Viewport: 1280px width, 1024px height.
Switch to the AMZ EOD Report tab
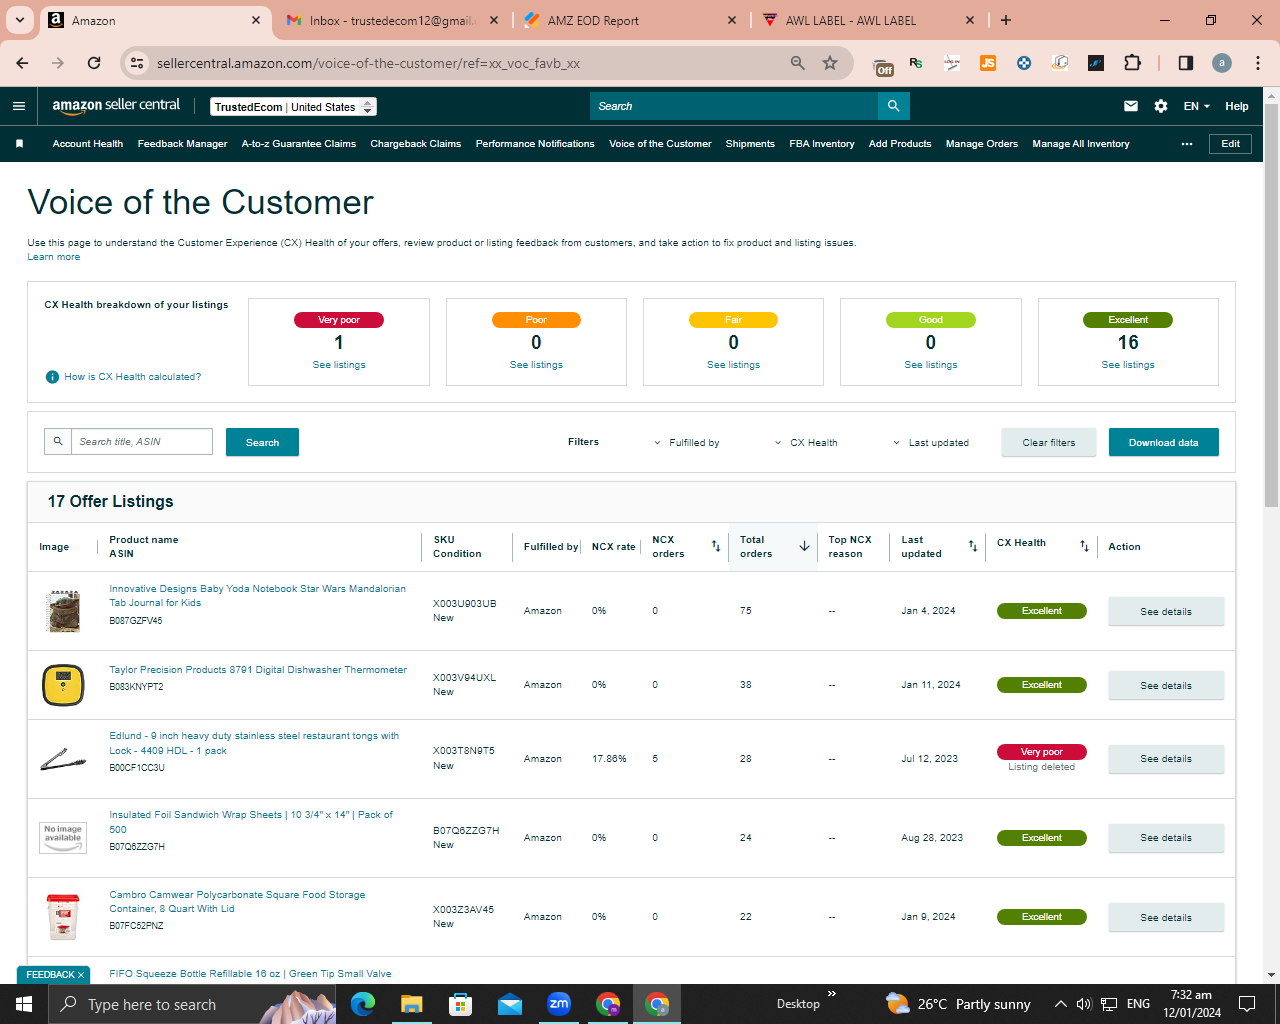pos(630,20)
